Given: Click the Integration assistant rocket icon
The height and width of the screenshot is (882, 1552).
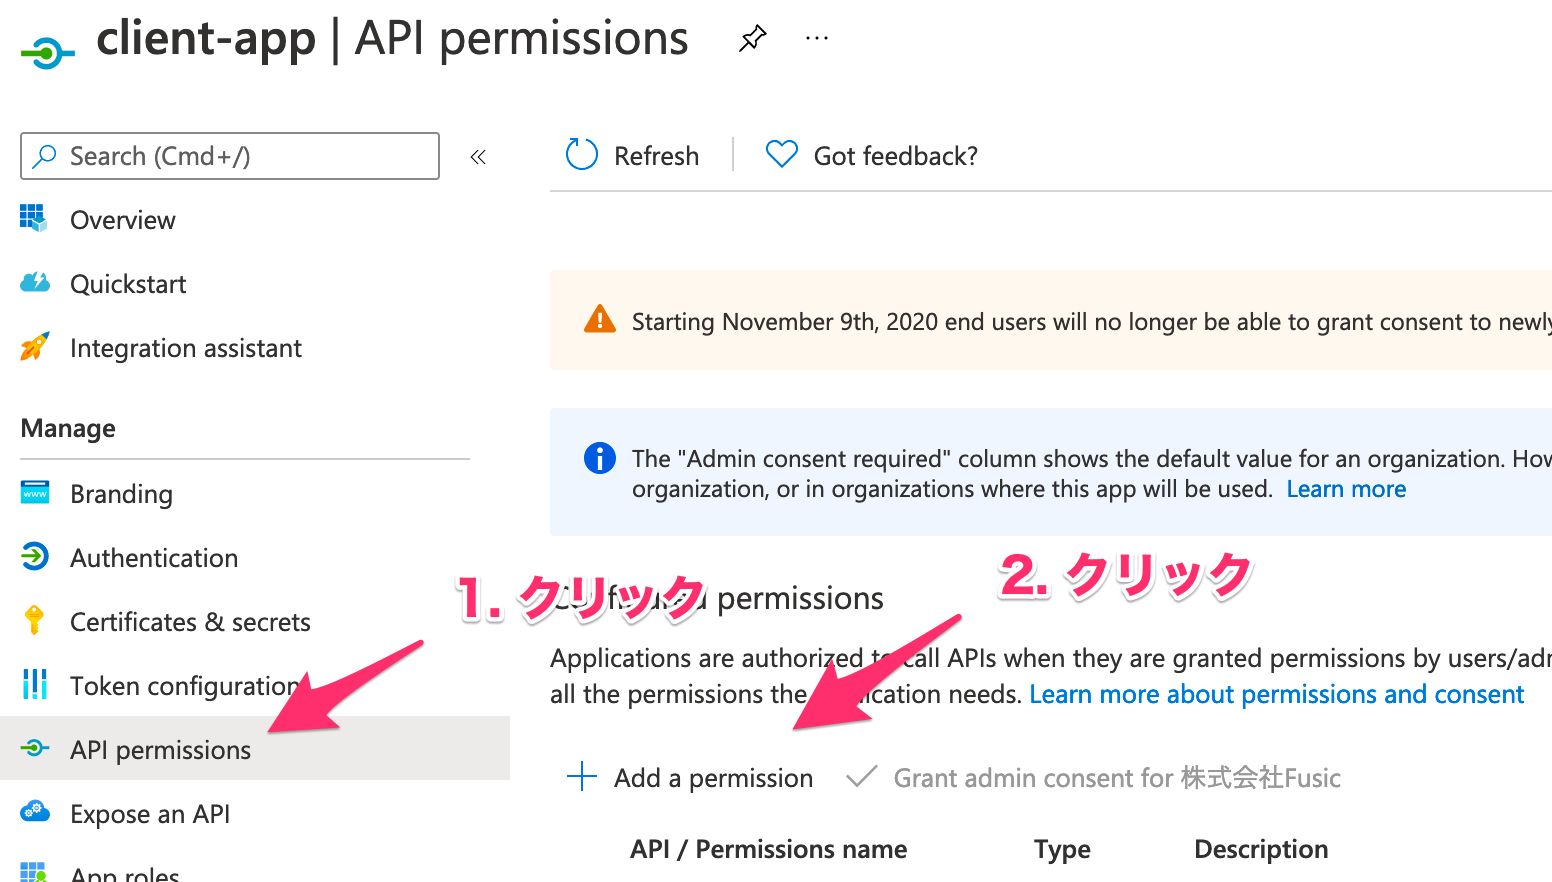Looking at the screenshot, I should (x=34, y=347).
